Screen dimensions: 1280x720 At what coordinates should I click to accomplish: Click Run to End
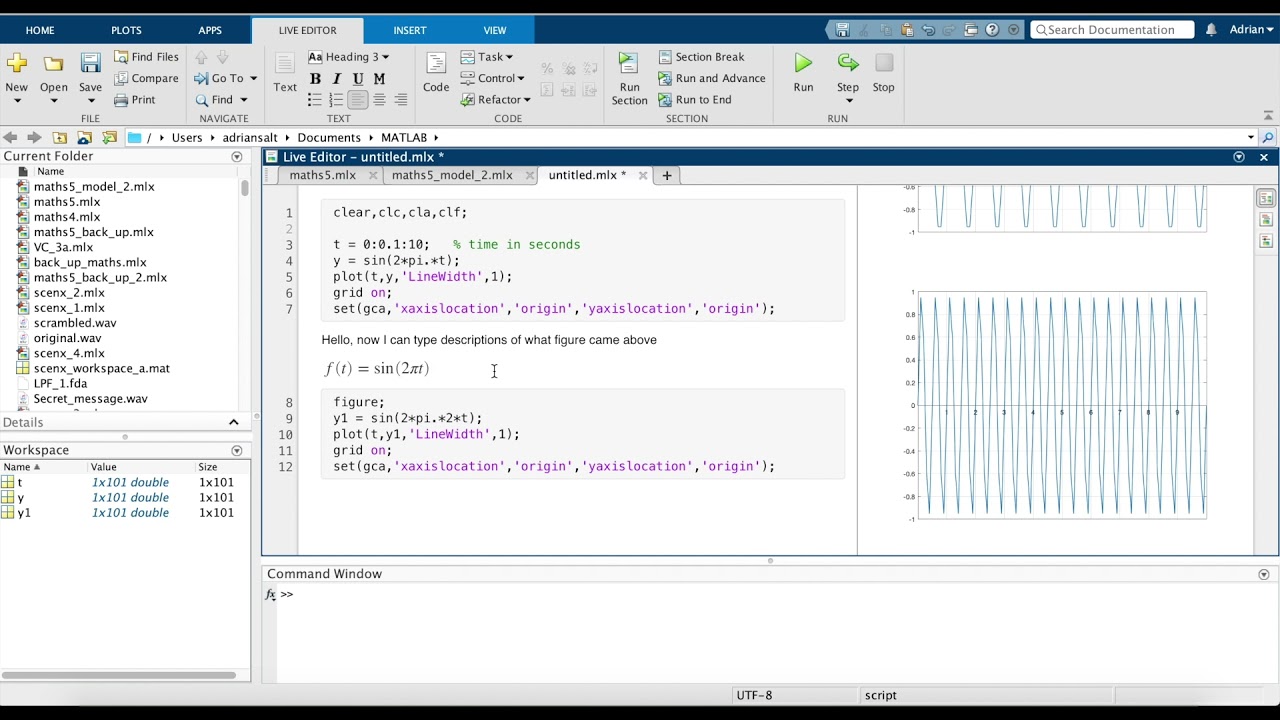pos(694,100)
